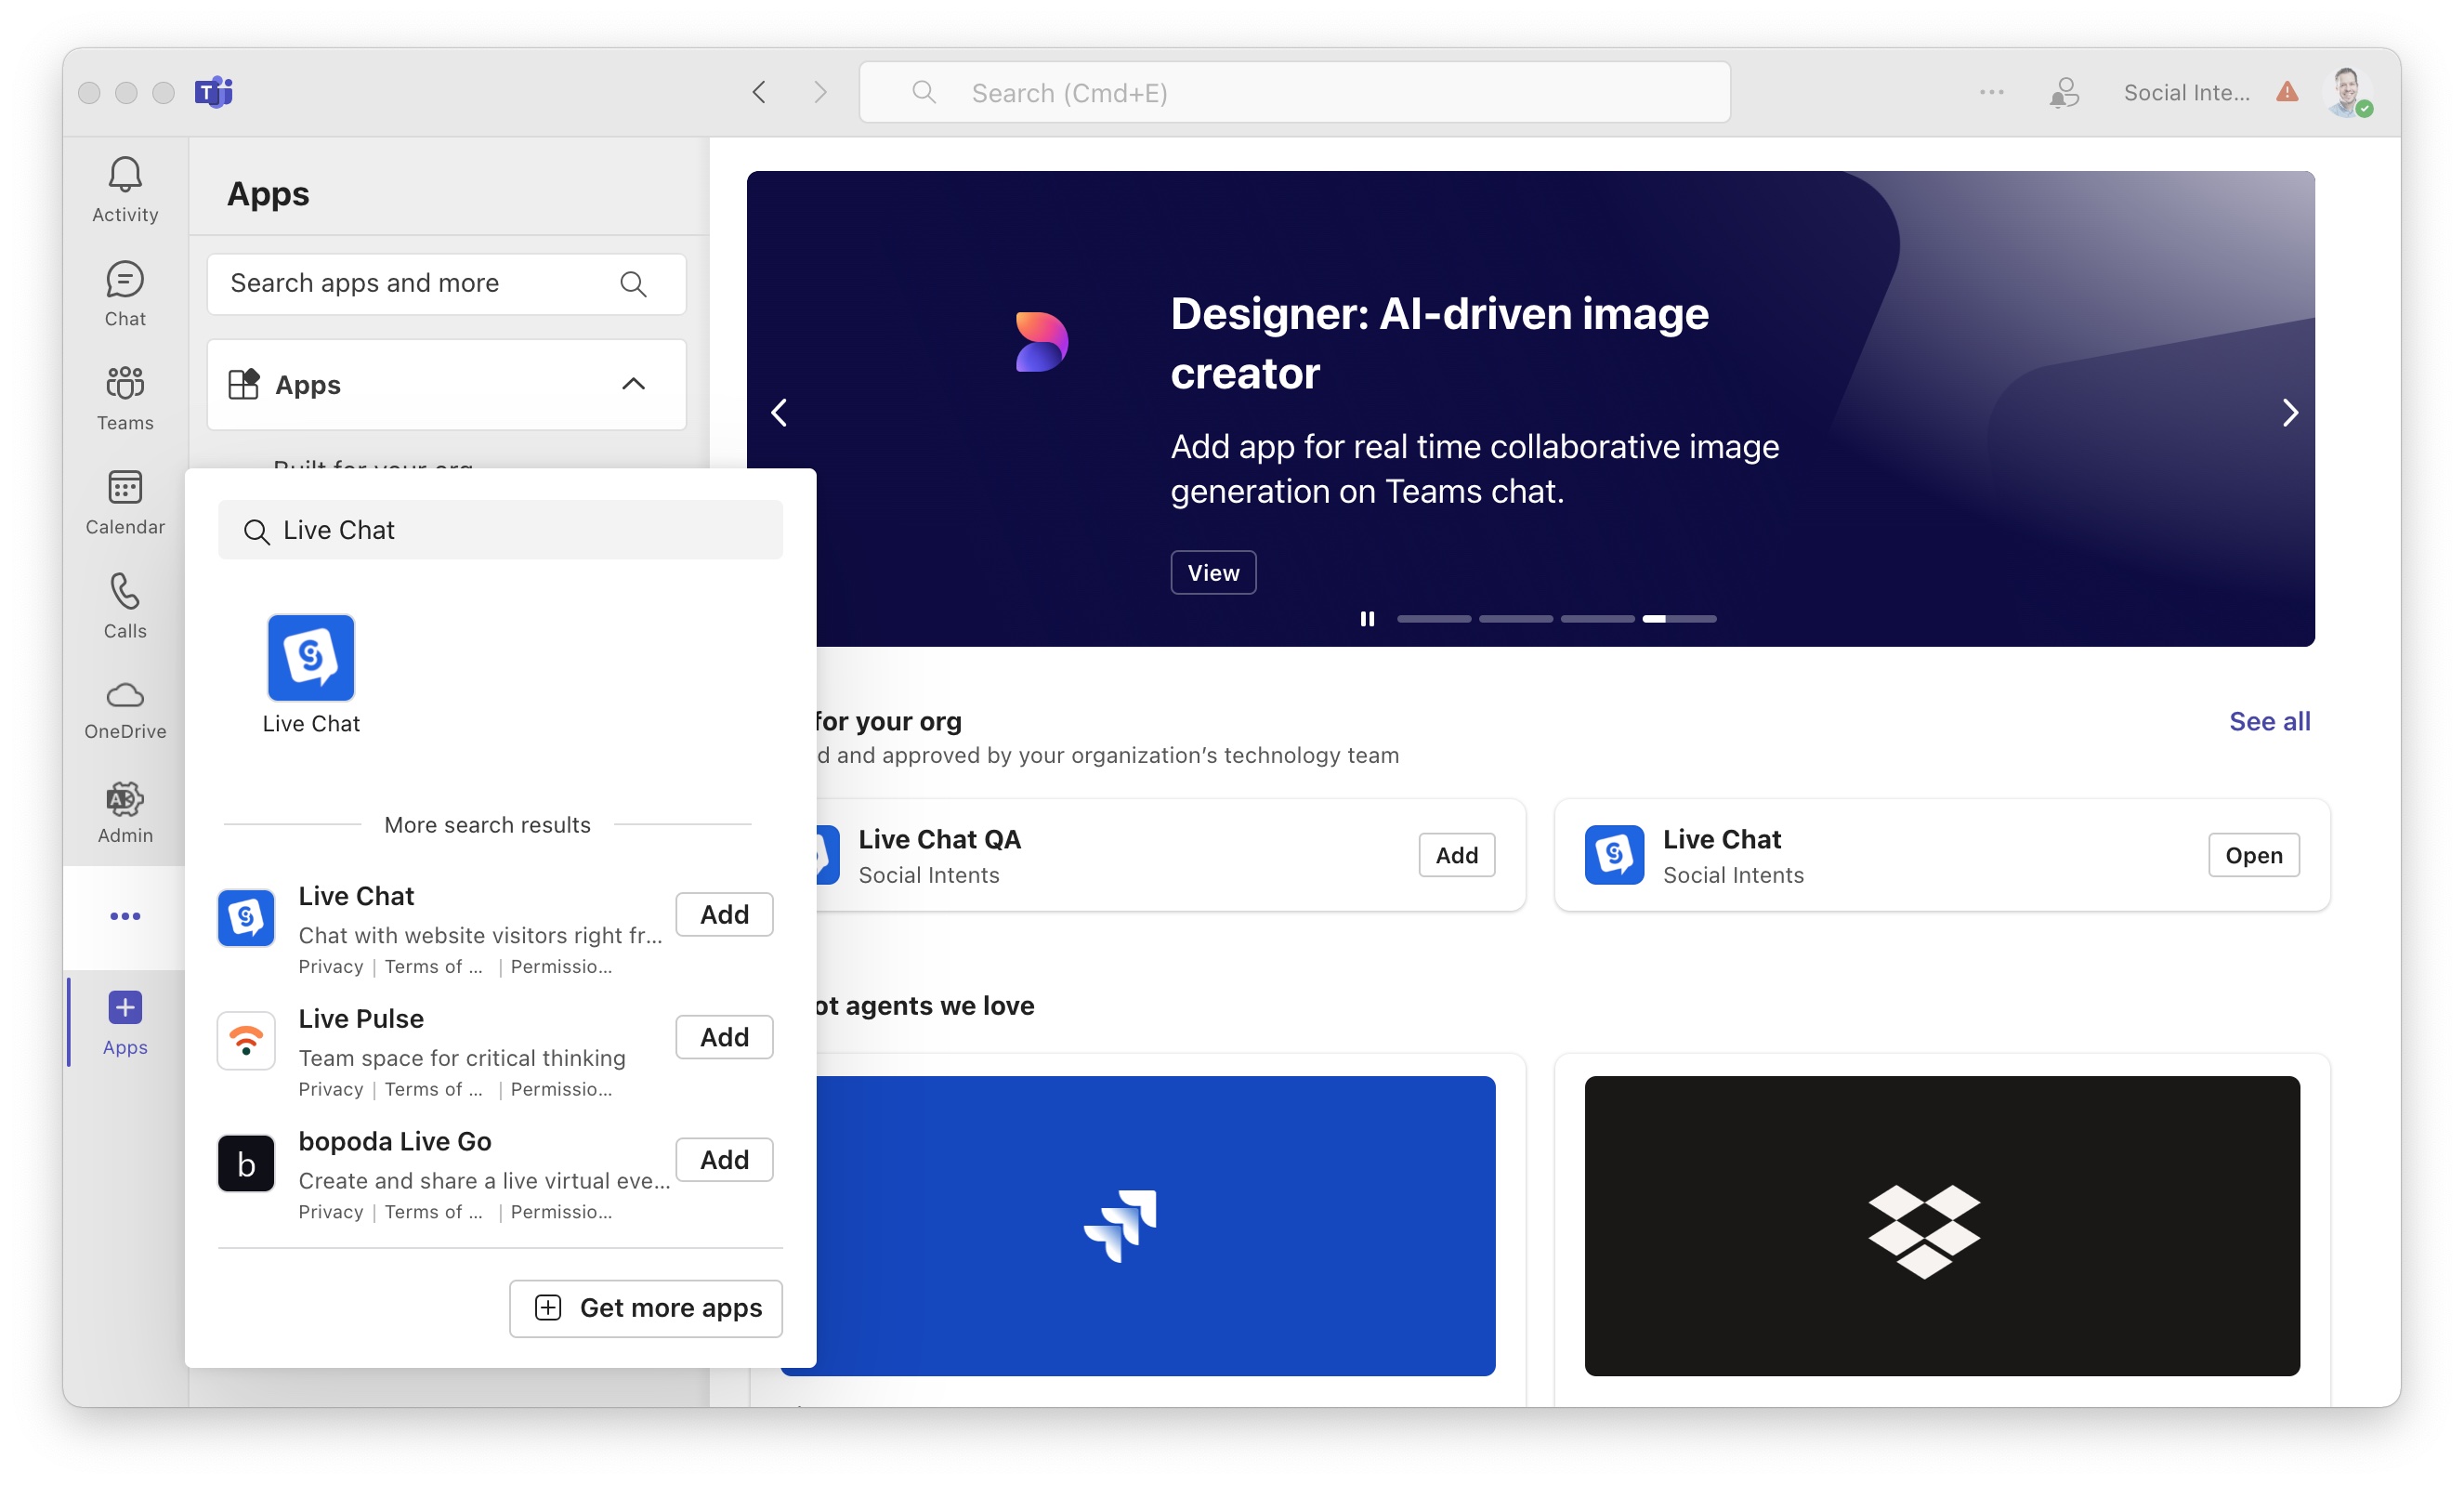2464x1485 pixels.
Task: Open the profile avatar picture
Action: [2347, 92]
